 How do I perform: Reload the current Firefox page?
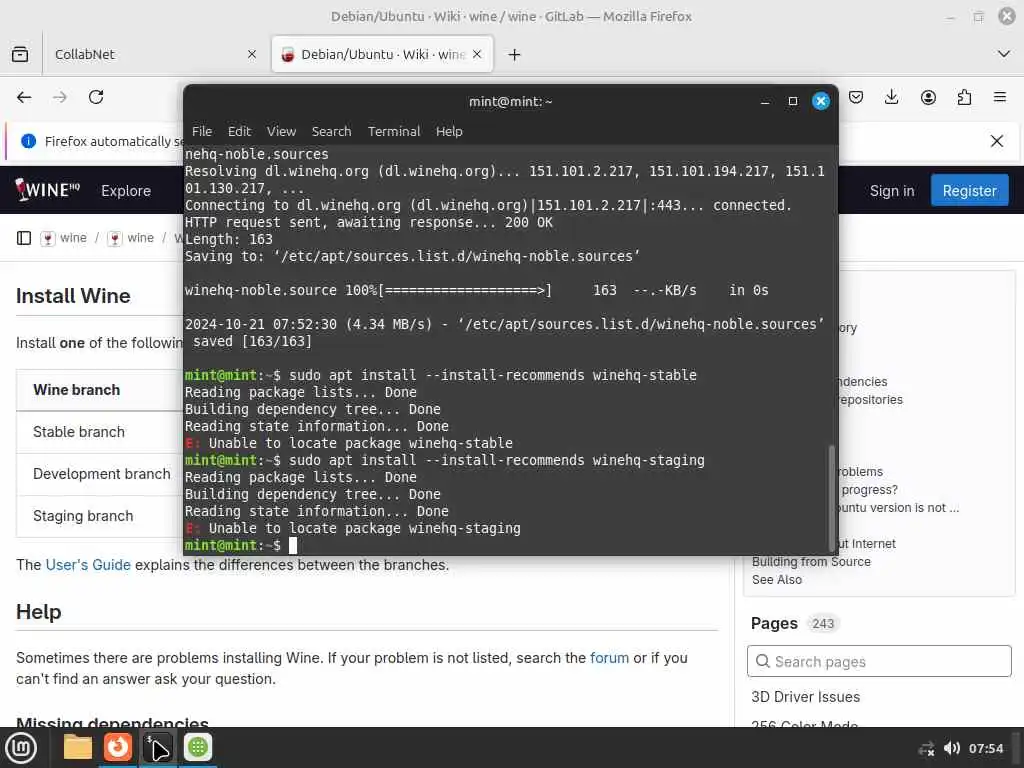pyautogui.click(x=96, y=97)
